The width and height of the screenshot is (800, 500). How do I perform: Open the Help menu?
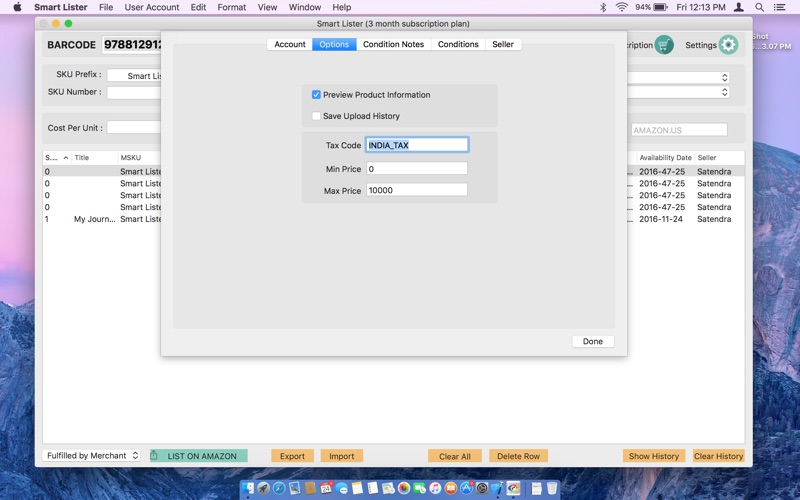pyautogui.click(x=341, y=7)
